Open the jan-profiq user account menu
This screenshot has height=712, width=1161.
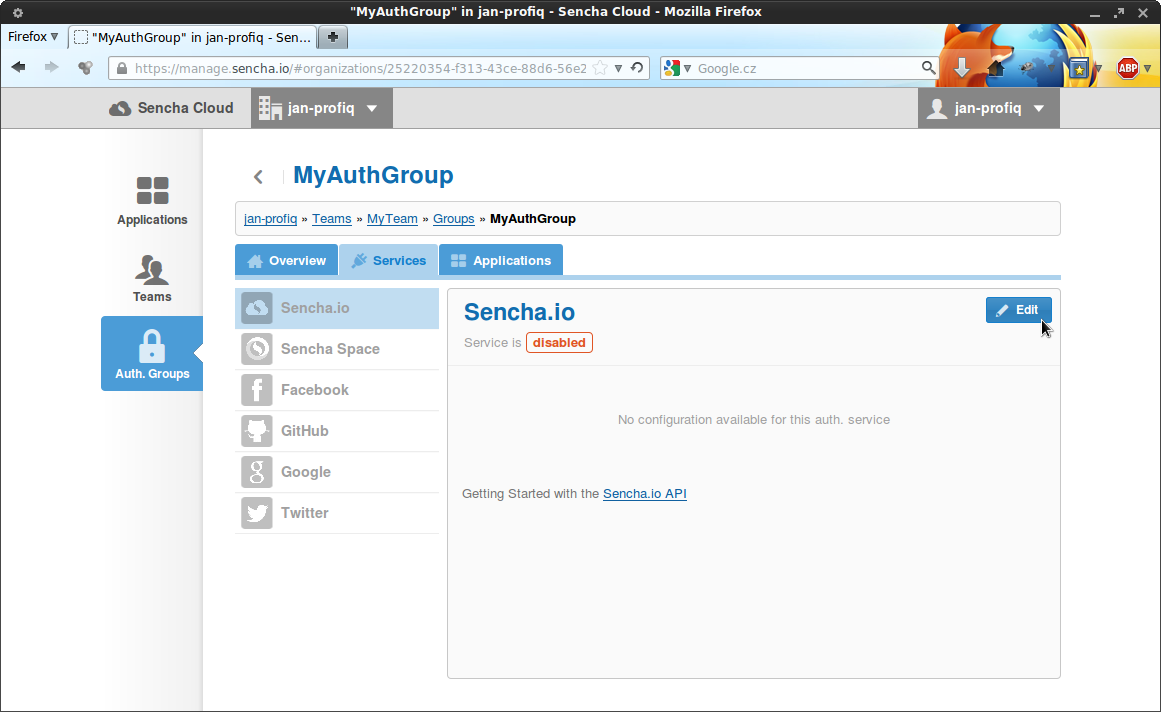point(988,108)
